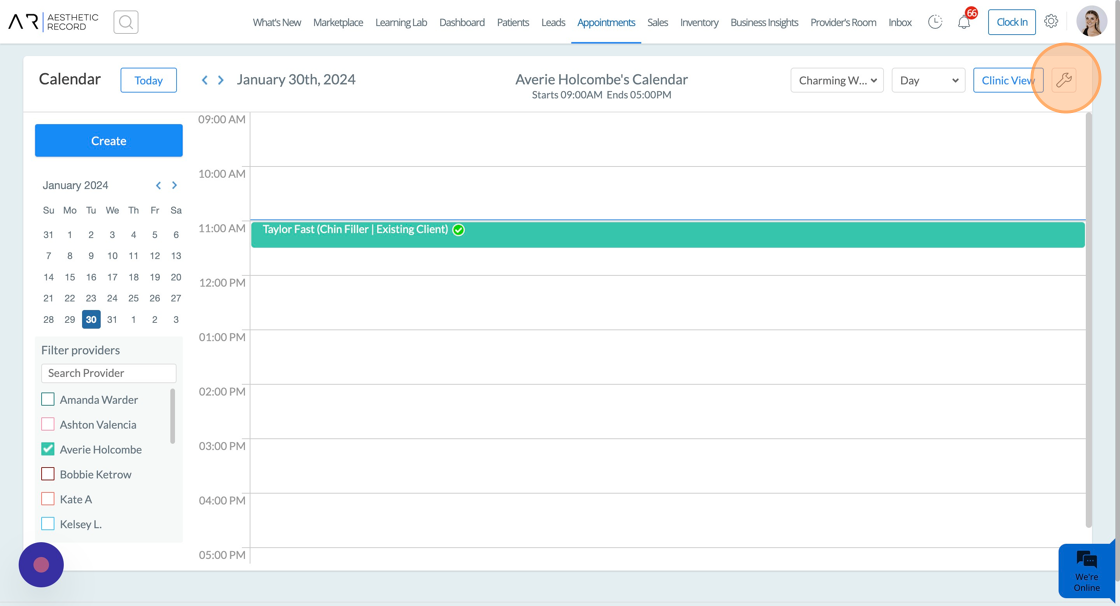The height and width of the screenshot is (606, 1120).
Task: Open the notifications bell
Action: pyautogui.click(x=964, y=23)
